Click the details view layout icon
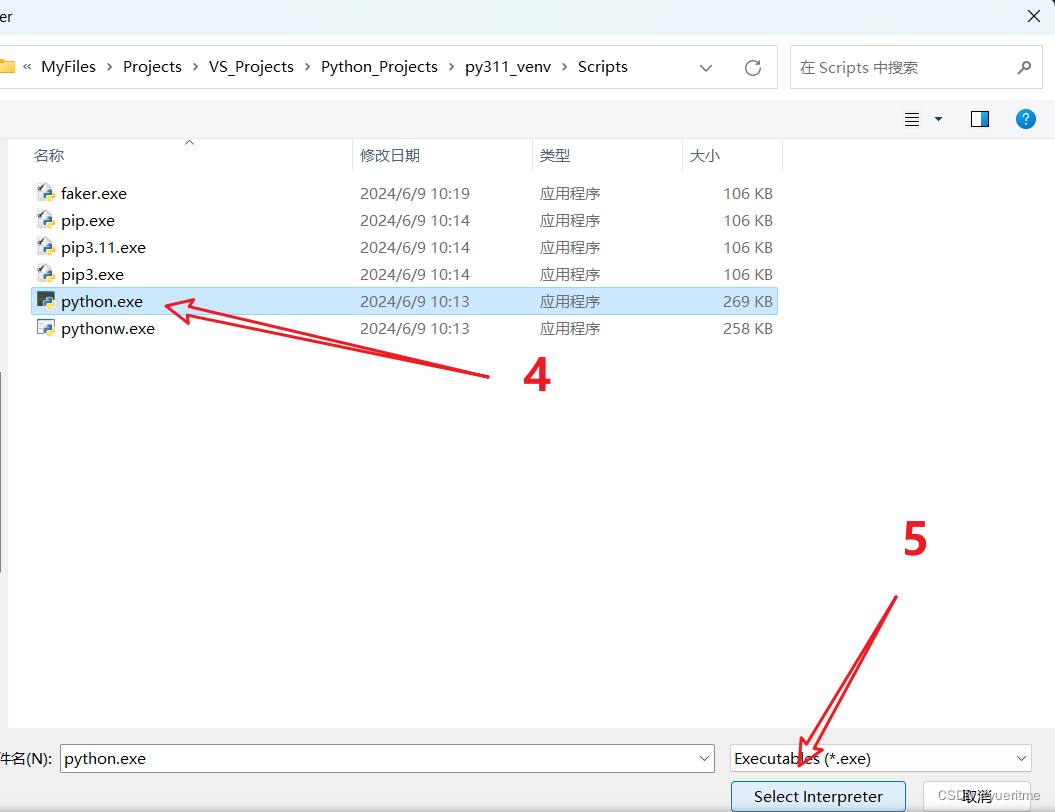This screenshot has width=1055, height=812. tap(910, 118)
